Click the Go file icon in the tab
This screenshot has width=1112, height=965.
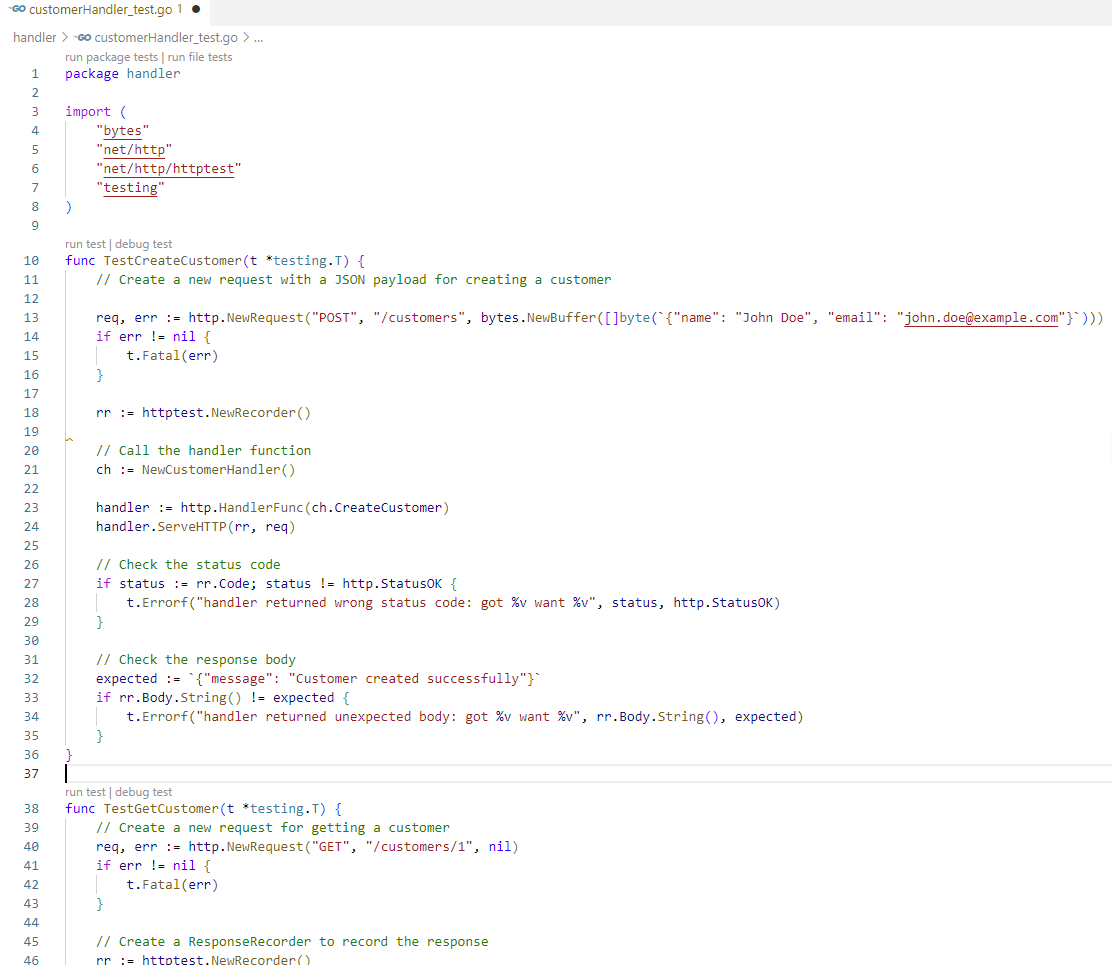click(18, 9)
